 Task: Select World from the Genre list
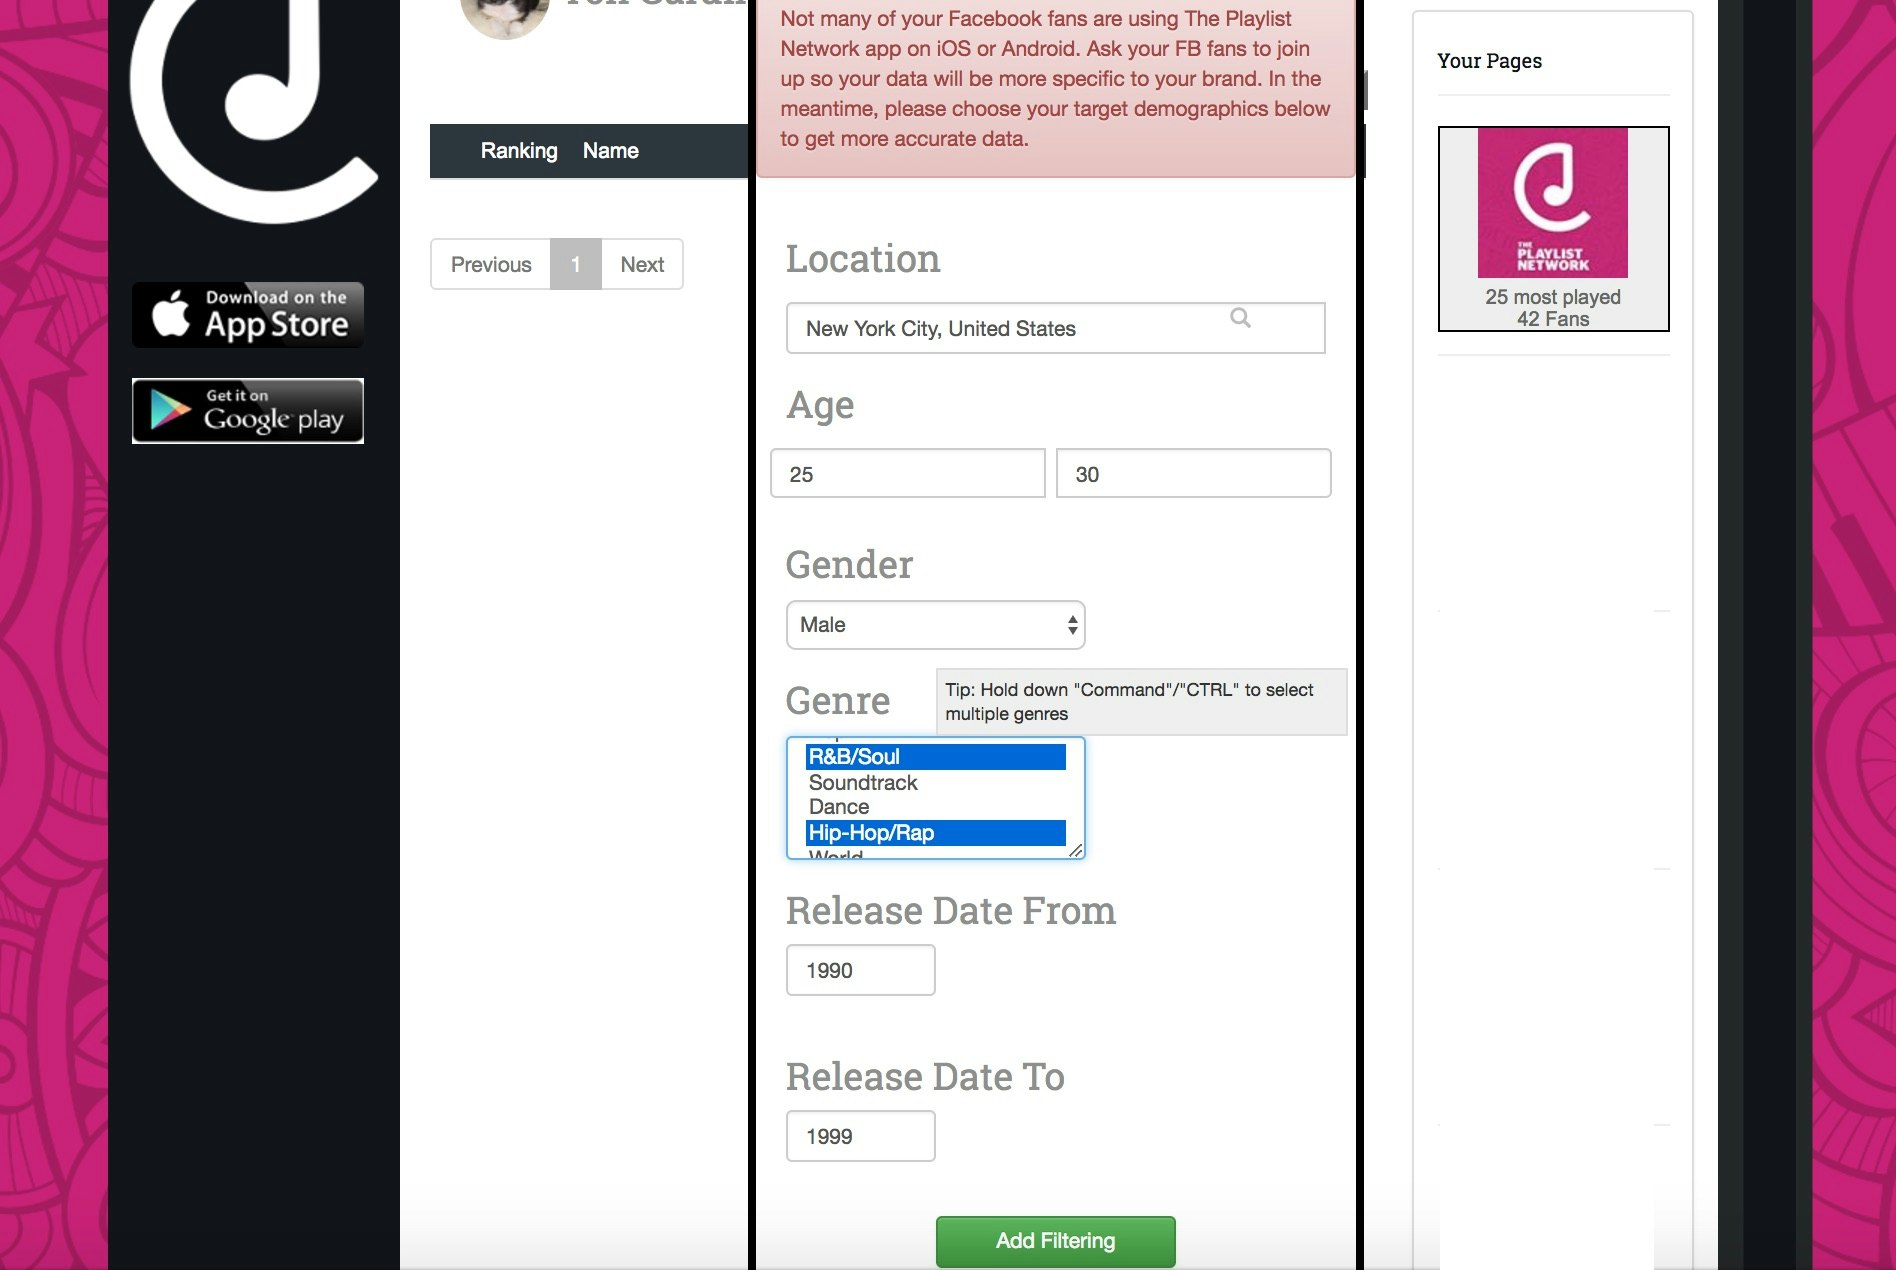coord(834,854)
